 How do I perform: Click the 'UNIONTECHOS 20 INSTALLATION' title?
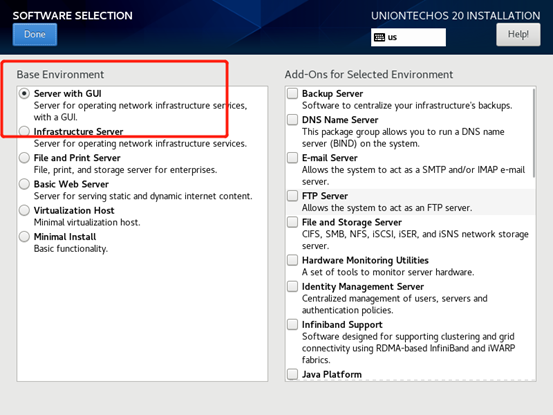coord(455,16)
